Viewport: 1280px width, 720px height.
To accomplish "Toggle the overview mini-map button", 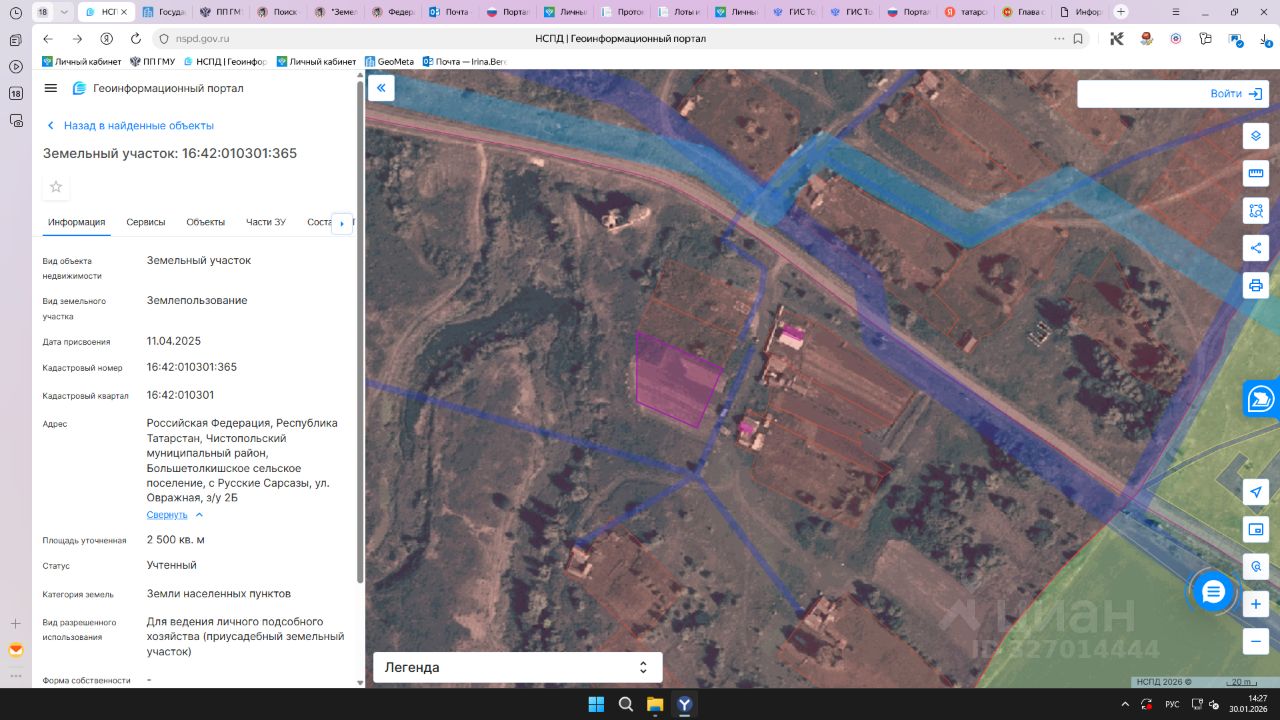I will coord(1256,529).
